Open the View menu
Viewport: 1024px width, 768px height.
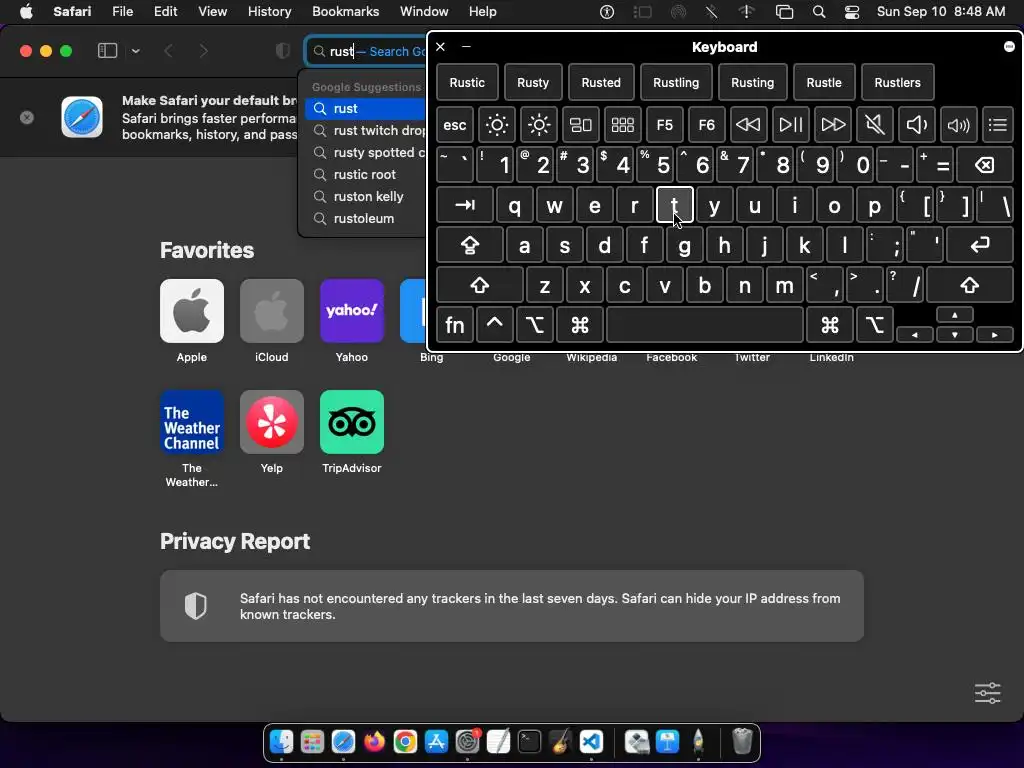213,12
